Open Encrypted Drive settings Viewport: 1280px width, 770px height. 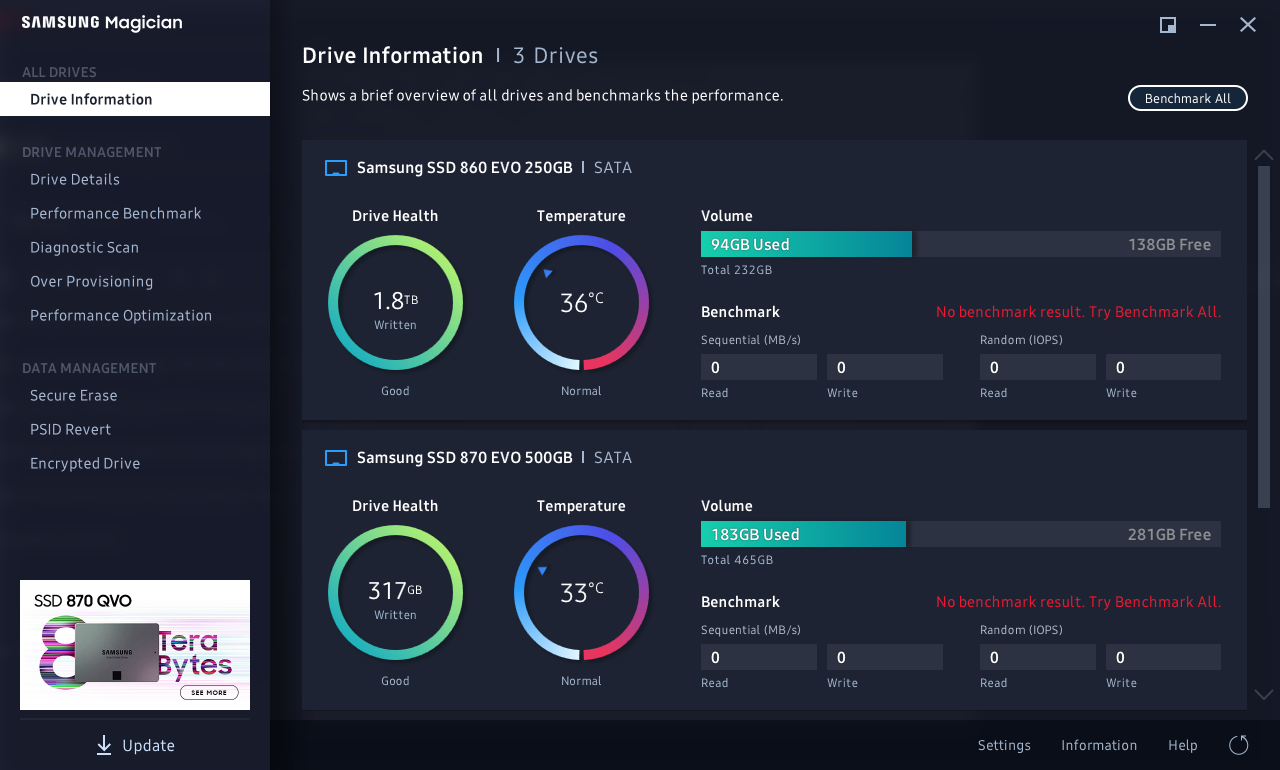(85, 464)
